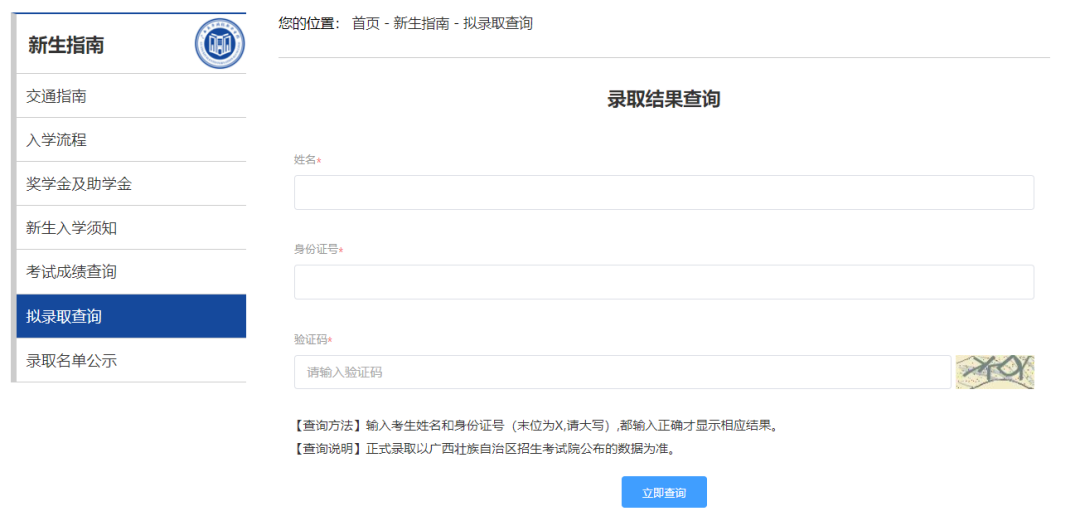
Task: Focus the 身份证号 input field
Action: (664, 282)
